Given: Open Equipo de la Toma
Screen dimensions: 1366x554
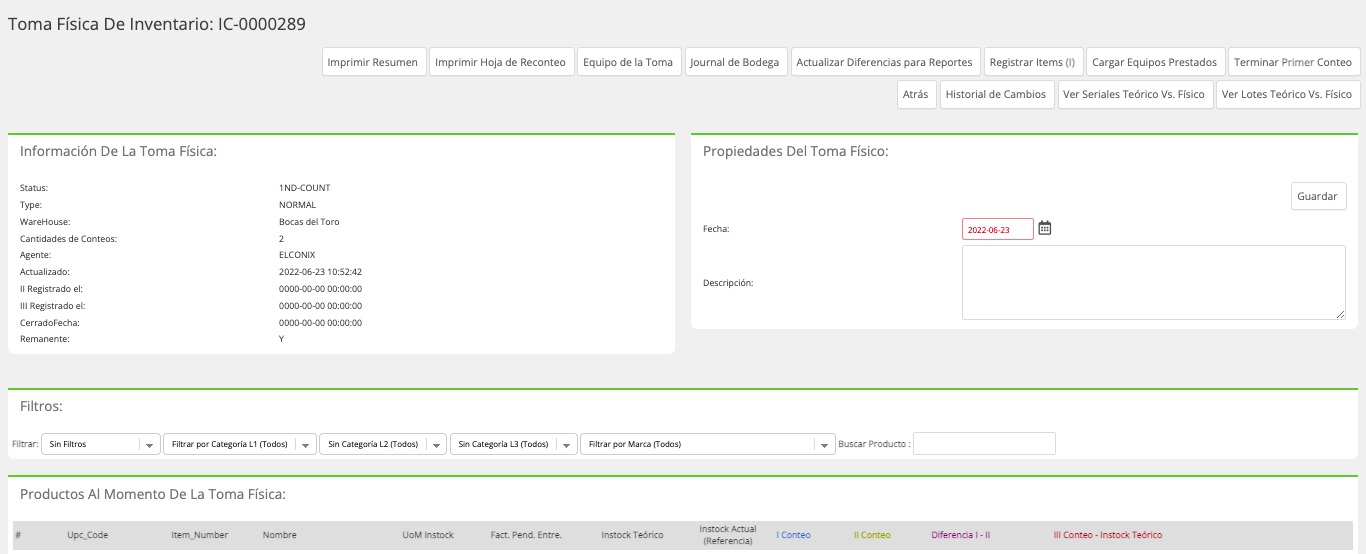Looking at the screenshot, I should 628,62.
